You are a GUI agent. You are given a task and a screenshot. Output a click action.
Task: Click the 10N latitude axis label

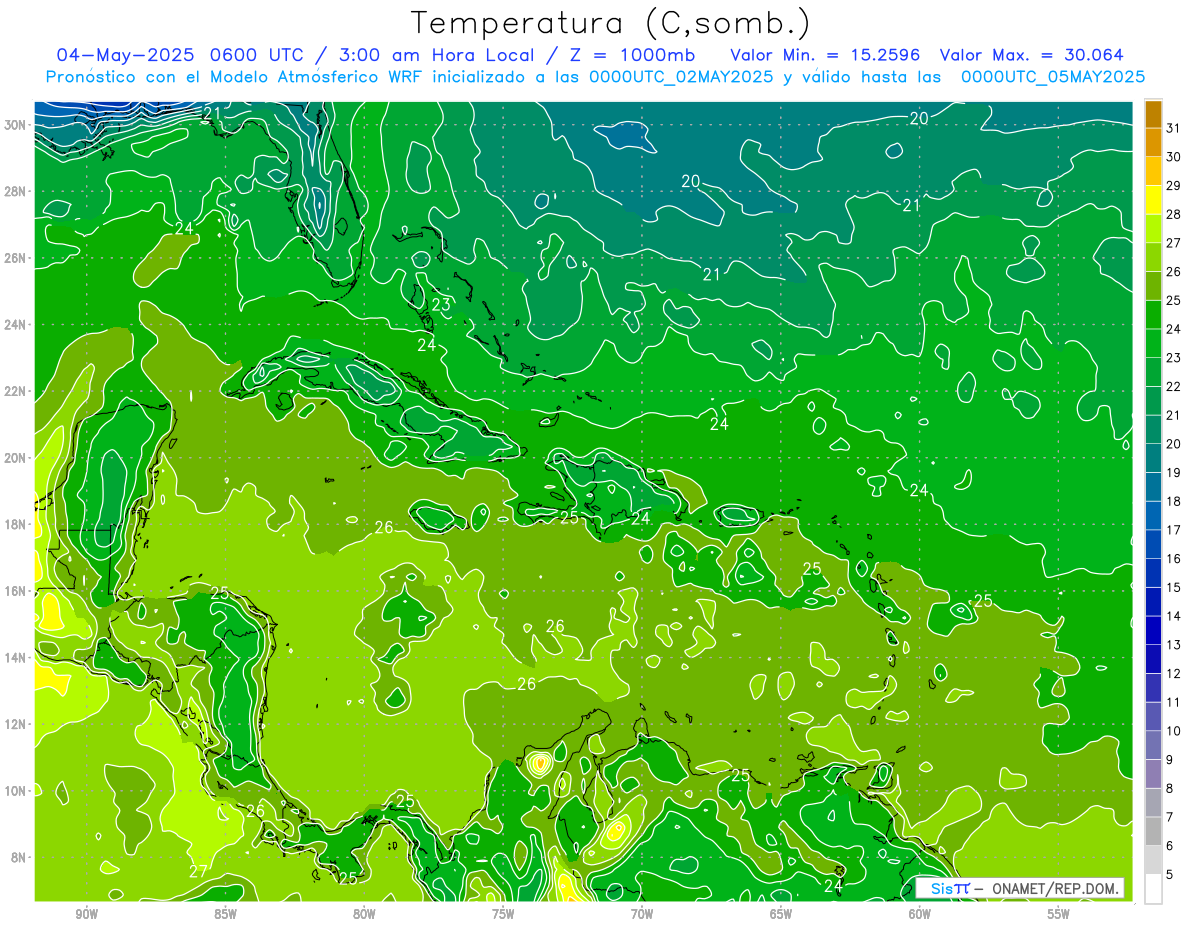(16, 791)
